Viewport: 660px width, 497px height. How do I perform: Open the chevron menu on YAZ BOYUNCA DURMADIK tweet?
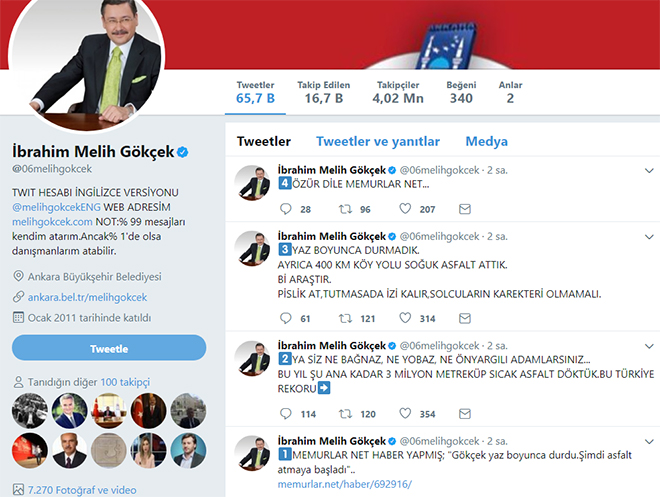point(649,237)
